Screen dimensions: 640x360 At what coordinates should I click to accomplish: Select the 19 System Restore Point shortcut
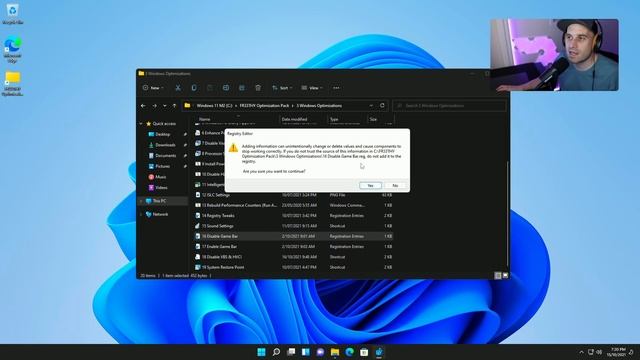(x=293, y=267)
